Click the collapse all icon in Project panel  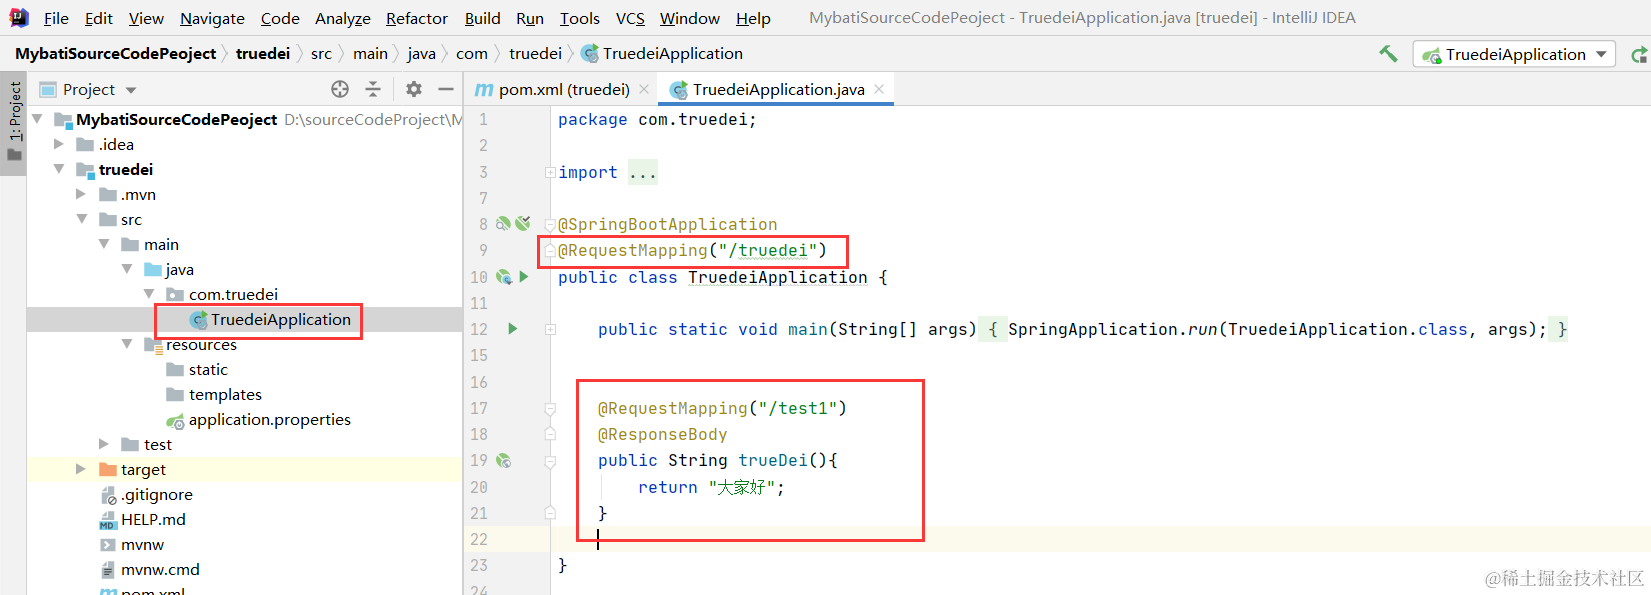373,89
